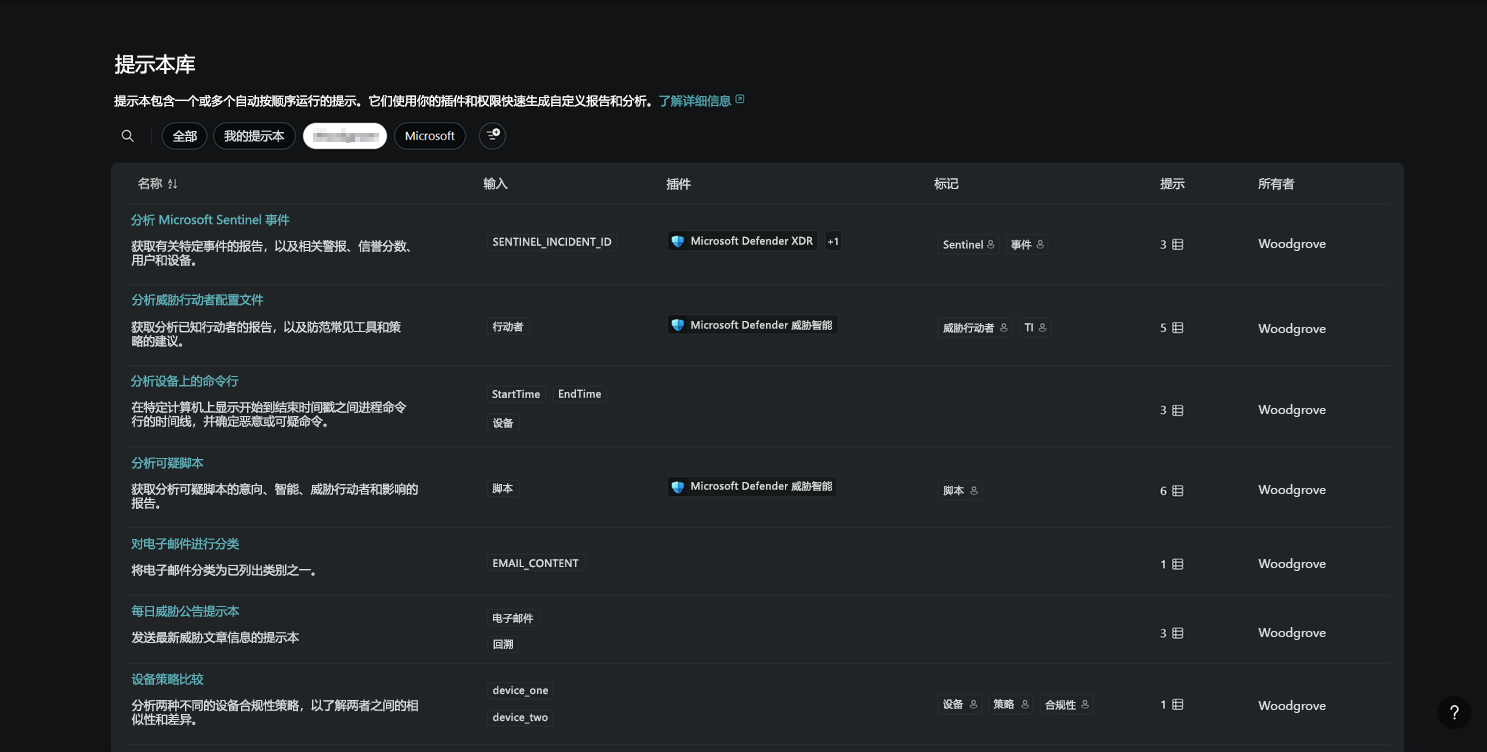This screenshot has width=1487, height=752.
Task: Click the 插件 column header
Action: click(x=679, y=184)
